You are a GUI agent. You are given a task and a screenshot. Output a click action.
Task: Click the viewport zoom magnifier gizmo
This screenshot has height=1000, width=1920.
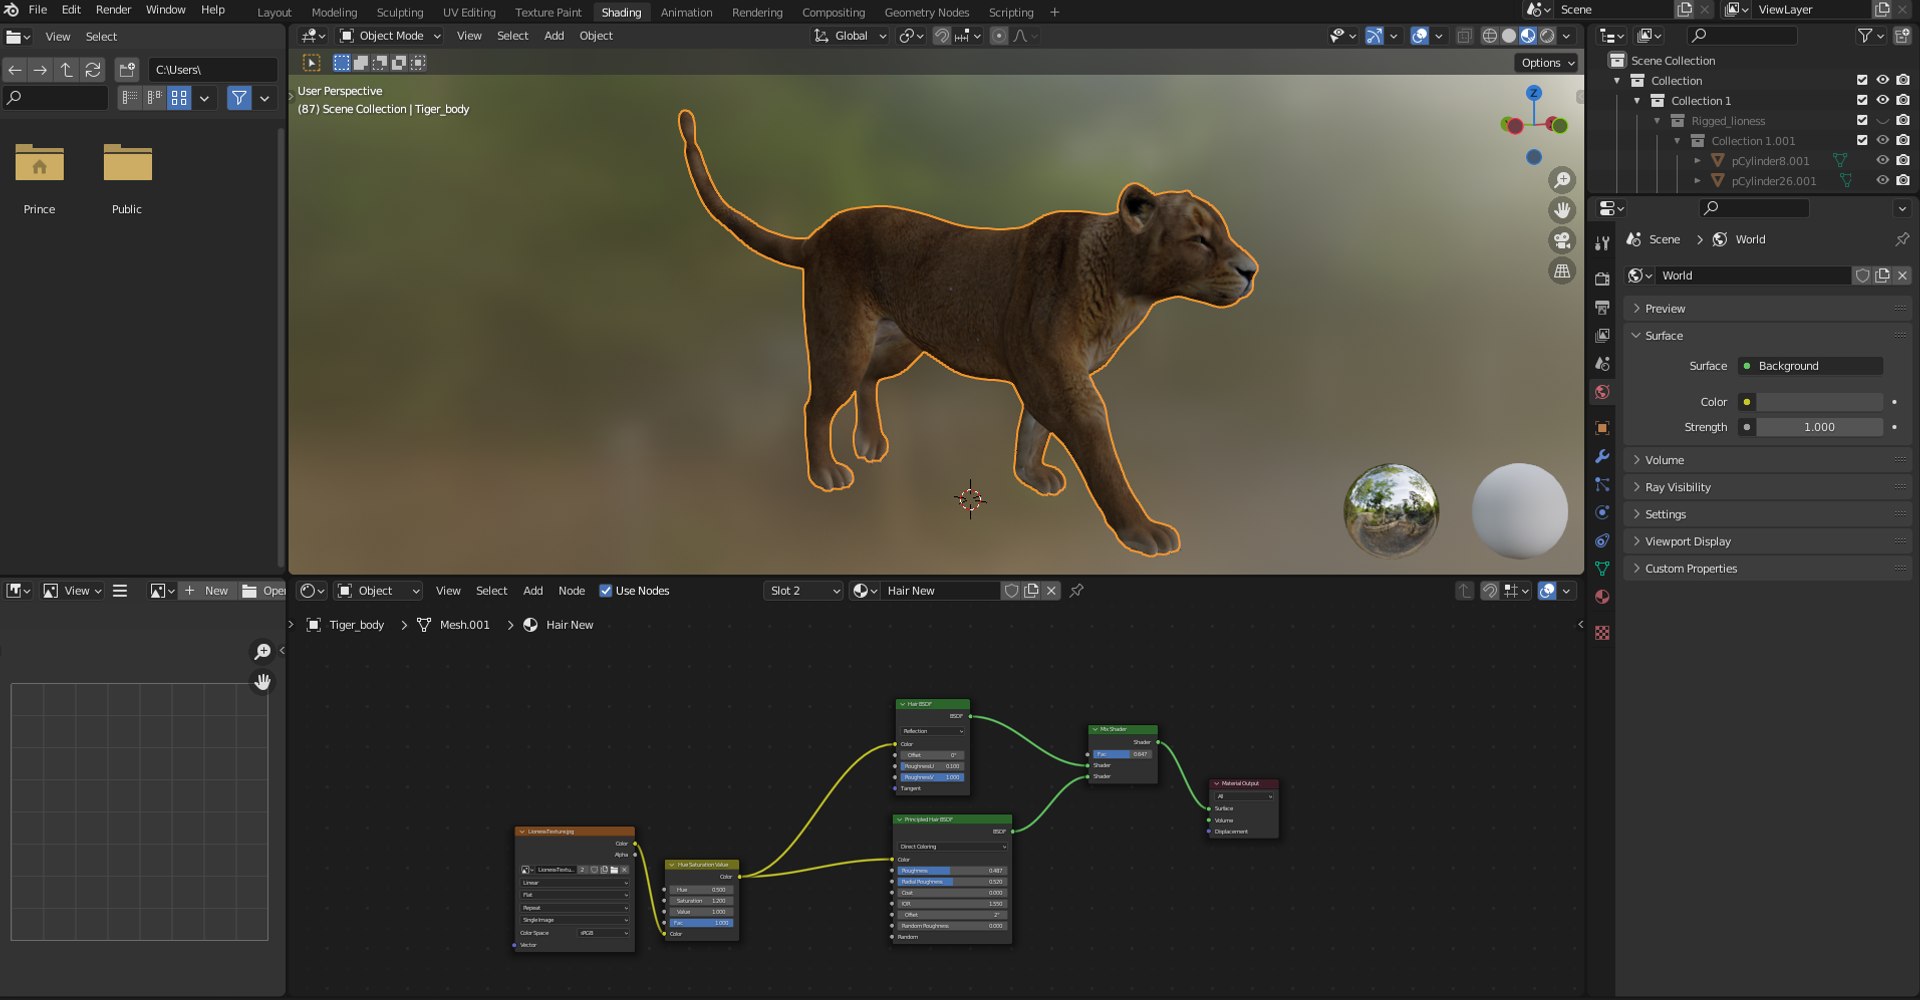coord(1562,180)
